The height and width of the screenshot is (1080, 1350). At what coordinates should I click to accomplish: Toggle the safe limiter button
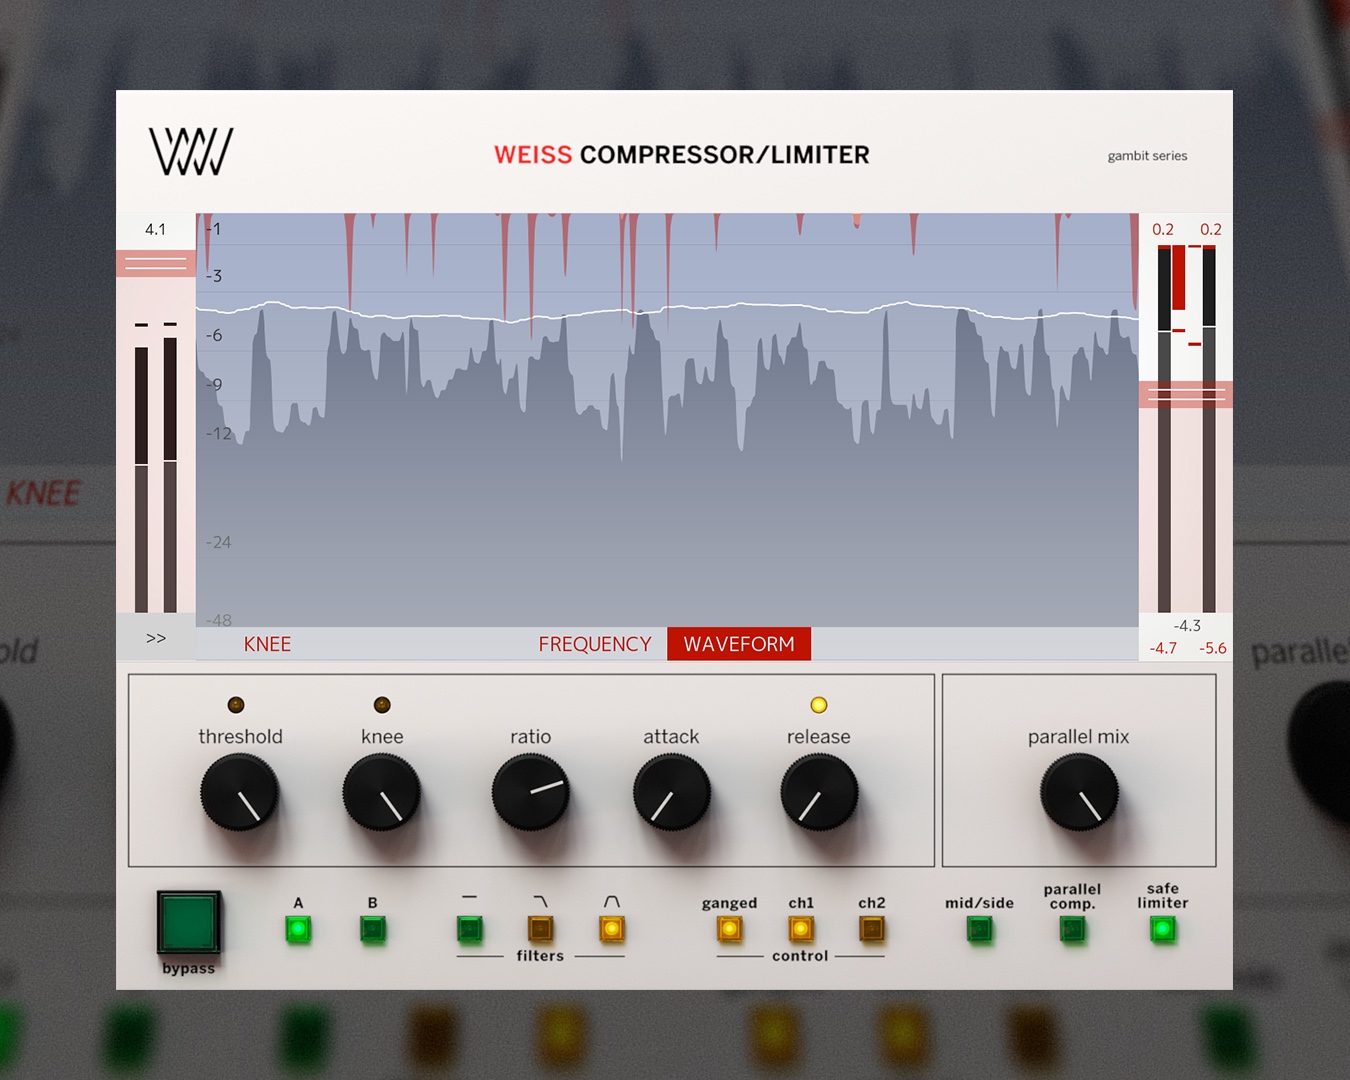coord(1162,930)
